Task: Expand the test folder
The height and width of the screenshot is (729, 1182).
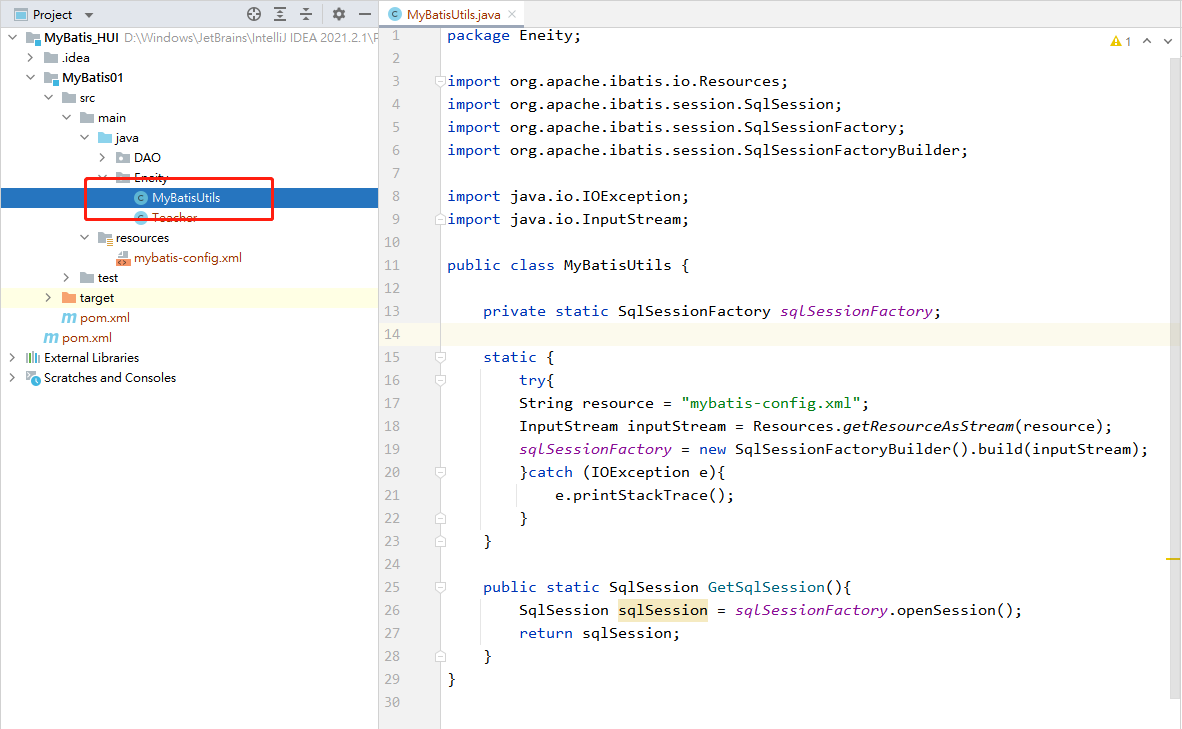Action: tap(66, 277)
